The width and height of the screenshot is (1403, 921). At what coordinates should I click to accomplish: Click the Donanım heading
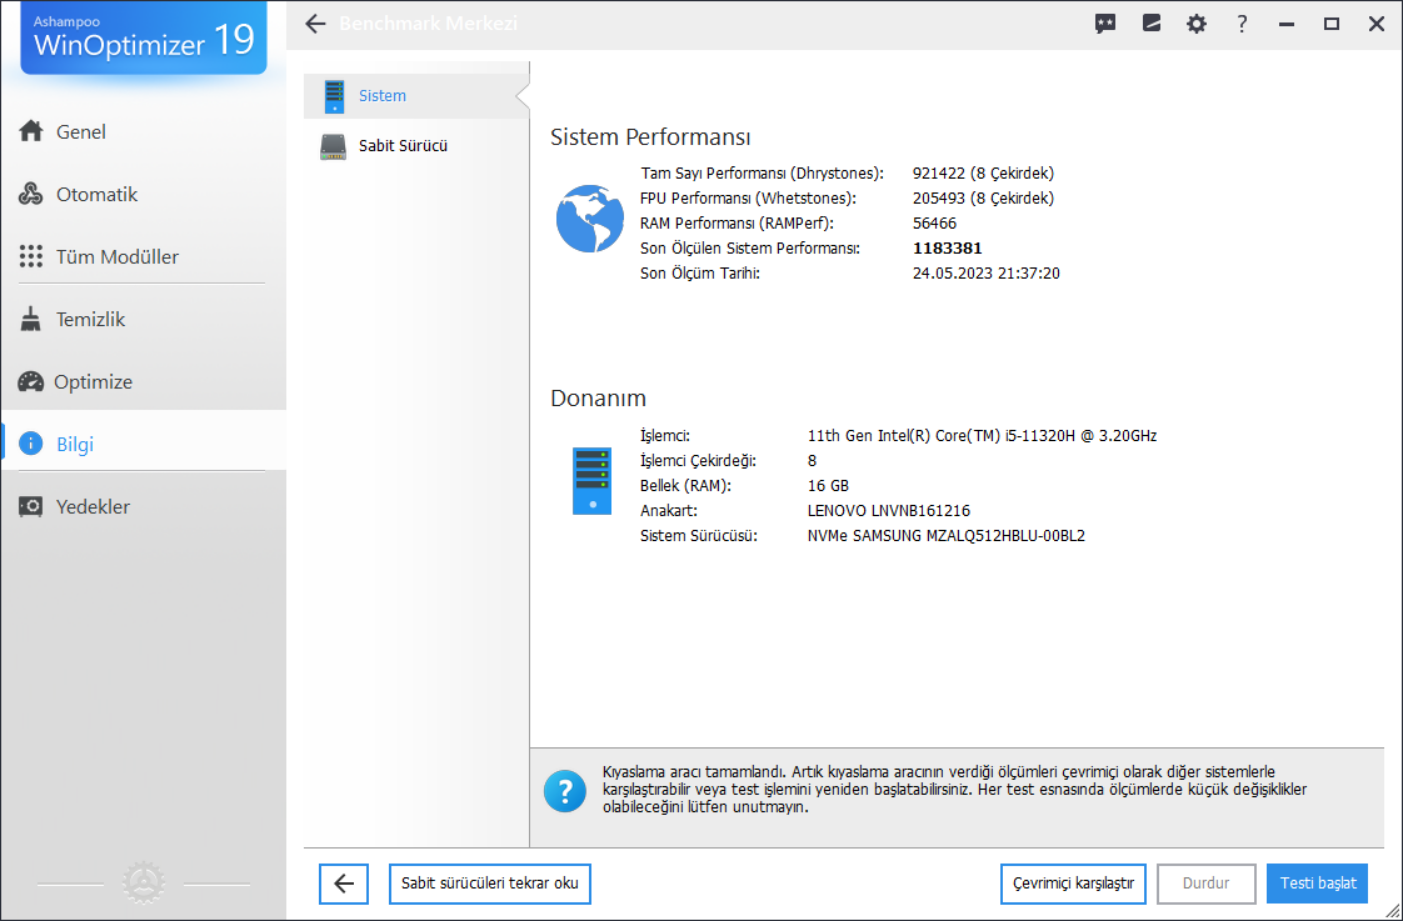[x=598, y=398]
